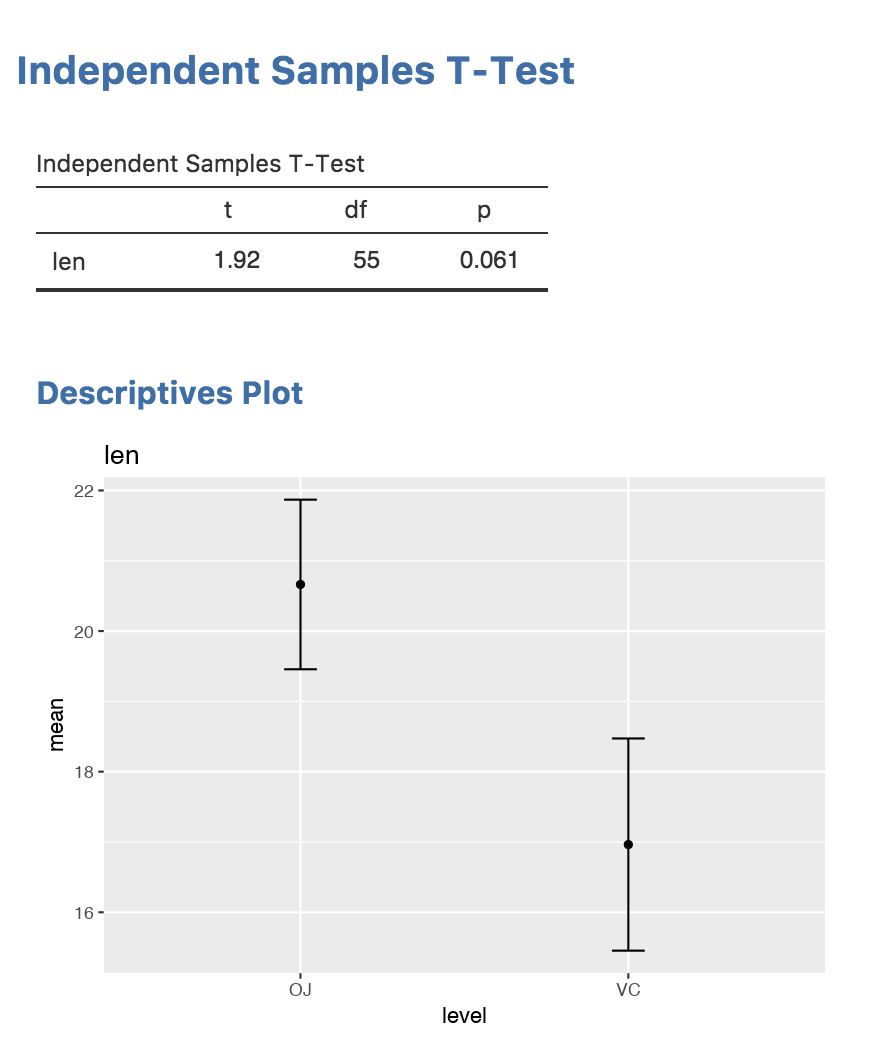This screenshot has width=882, height=1052.
Task: Select the Descriptives Plot heading
Action: 170,393
